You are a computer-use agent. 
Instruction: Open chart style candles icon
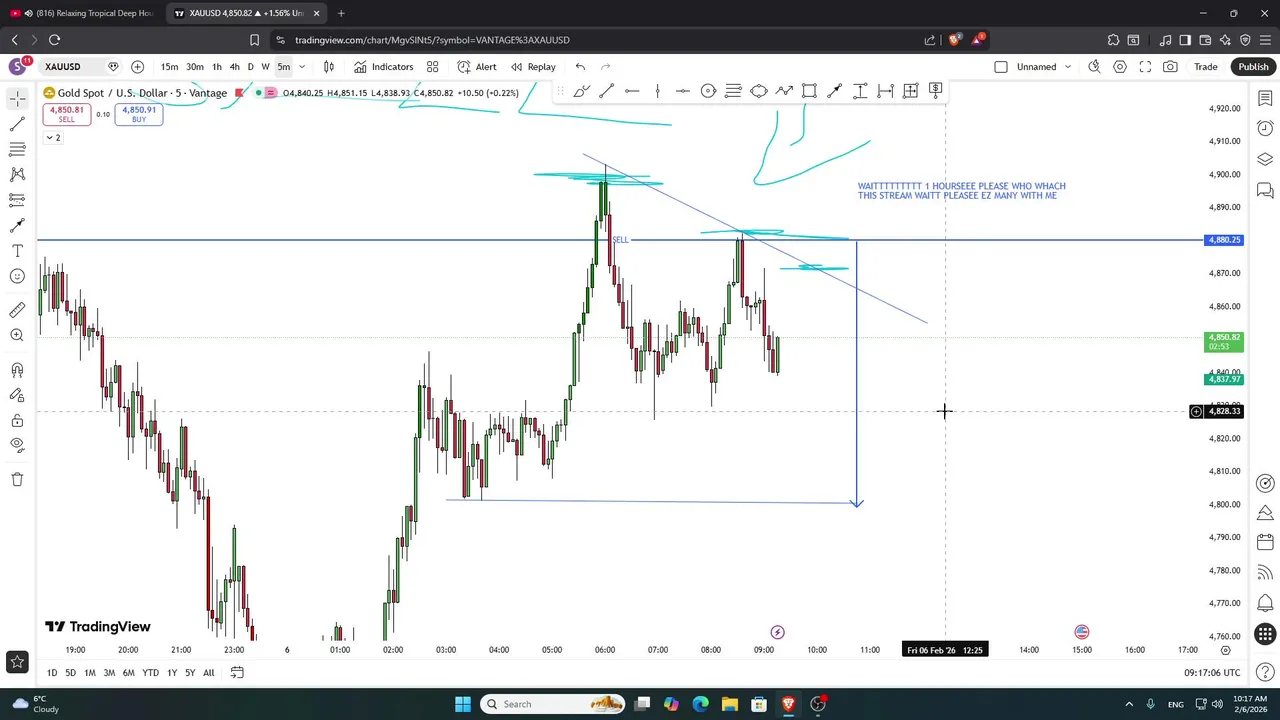pyautogui.click(x=328, y=67)
